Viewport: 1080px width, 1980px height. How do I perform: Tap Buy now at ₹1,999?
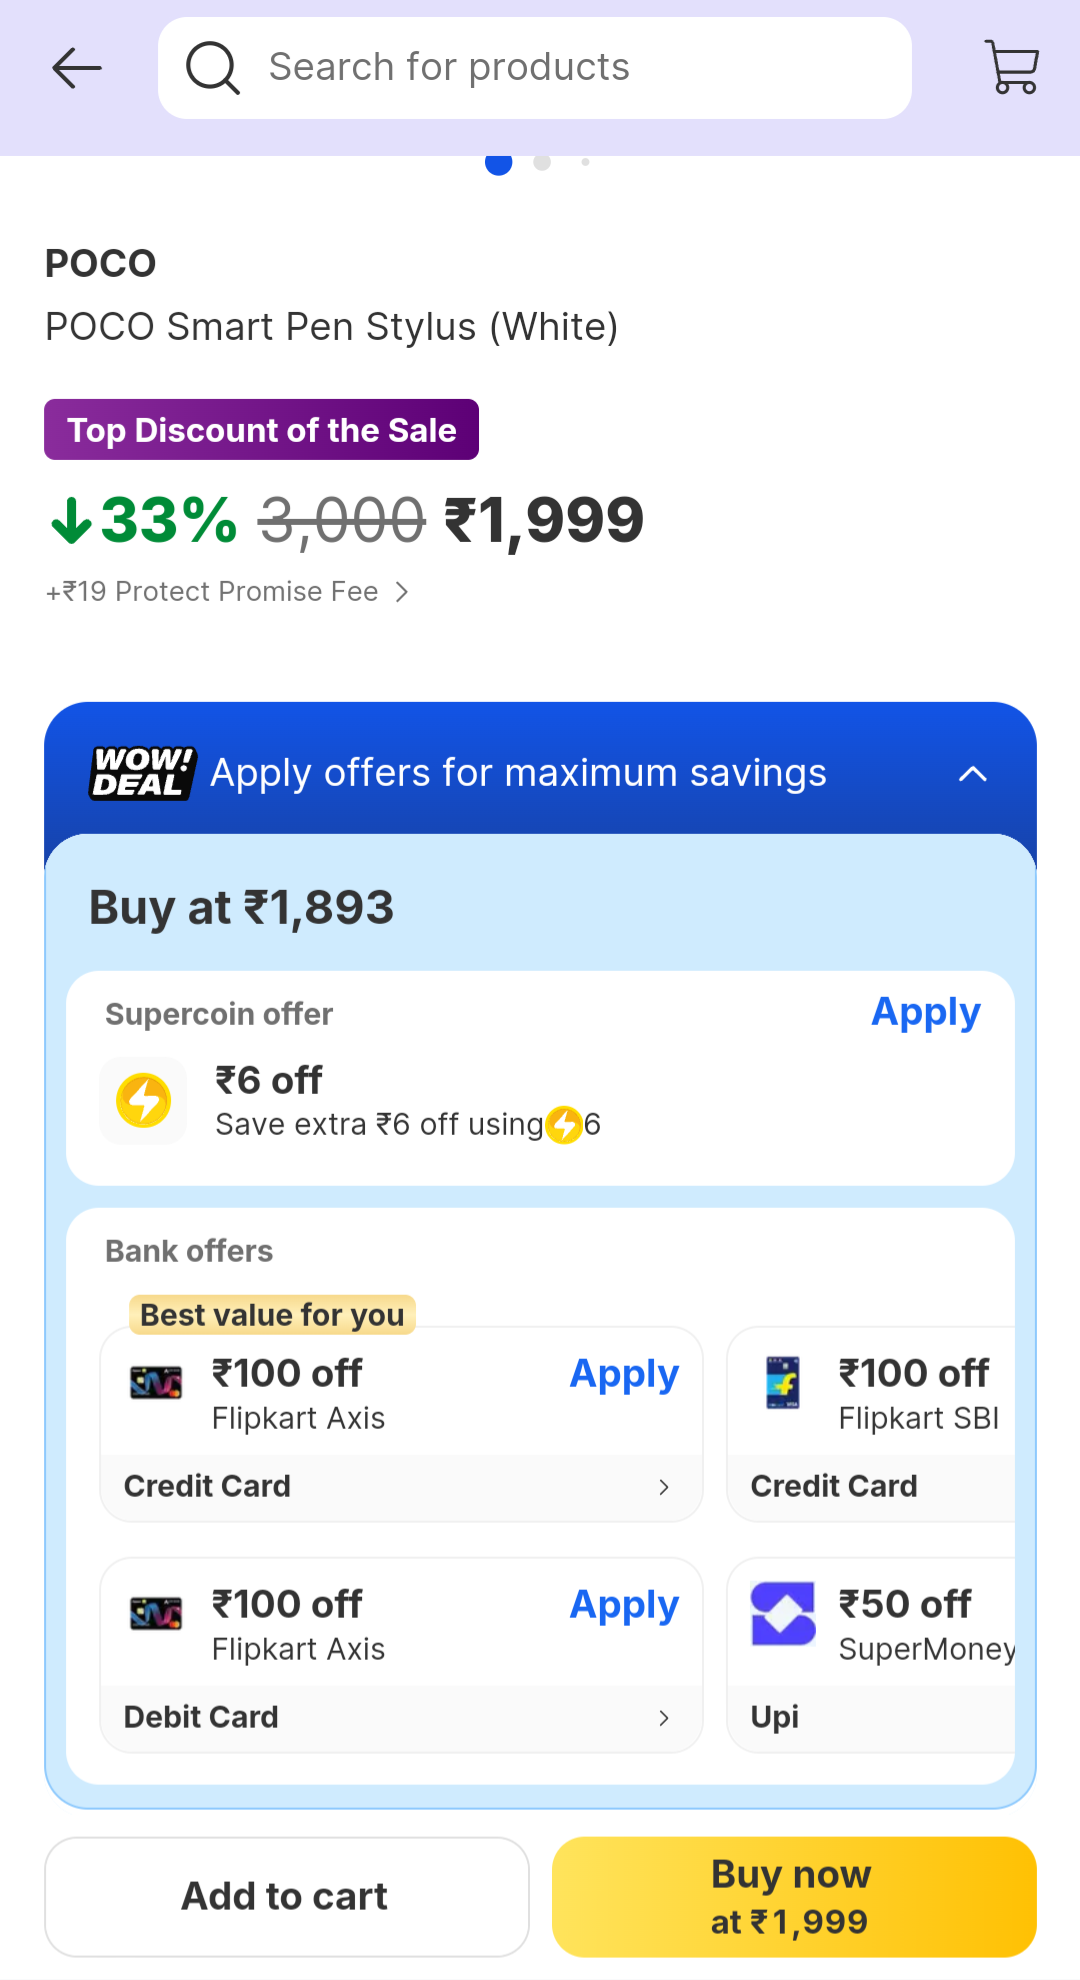point(793,1896)
